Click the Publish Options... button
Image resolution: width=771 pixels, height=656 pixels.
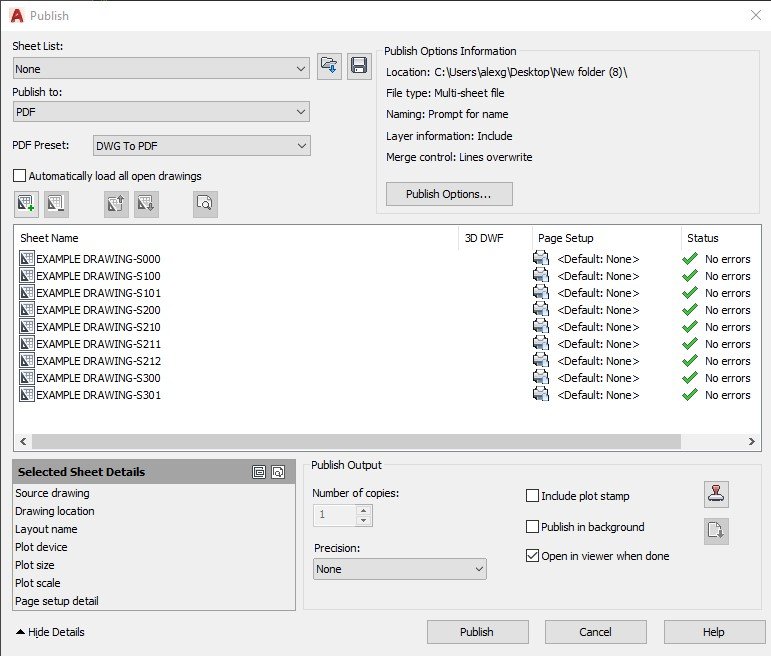point(449,194)
